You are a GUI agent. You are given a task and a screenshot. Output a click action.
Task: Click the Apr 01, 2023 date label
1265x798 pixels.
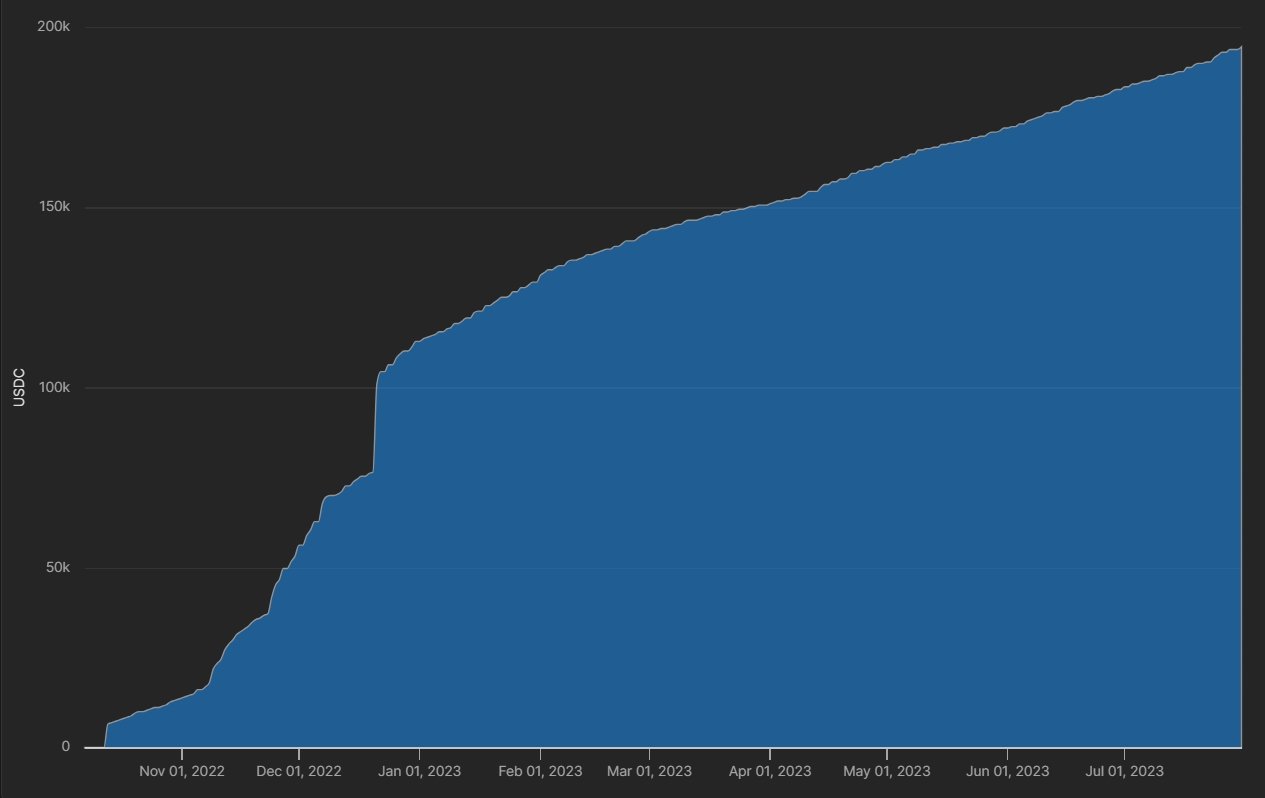point(770,771)
